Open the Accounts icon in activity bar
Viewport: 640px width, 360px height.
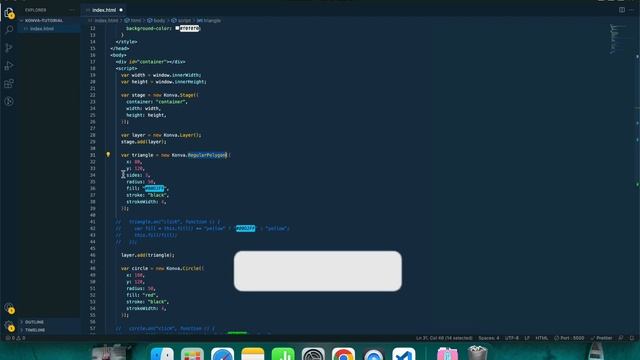[9, 308]
